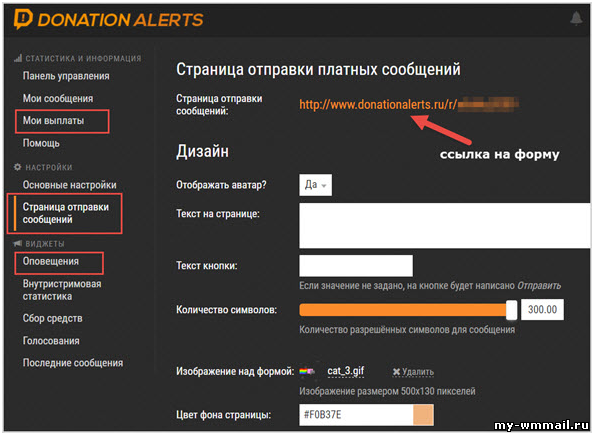The height and width of the screenshot is (435, 594).
Task: Click Удалить to remove the image
Action: [413, 372]
